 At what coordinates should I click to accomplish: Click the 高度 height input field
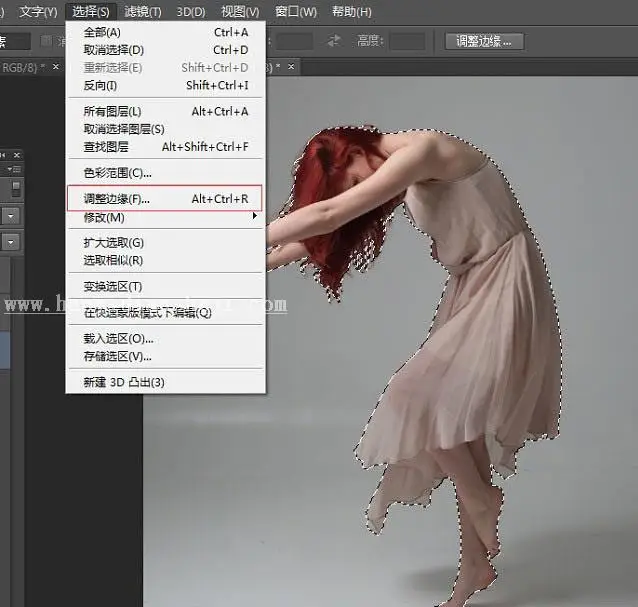[407, 41]
